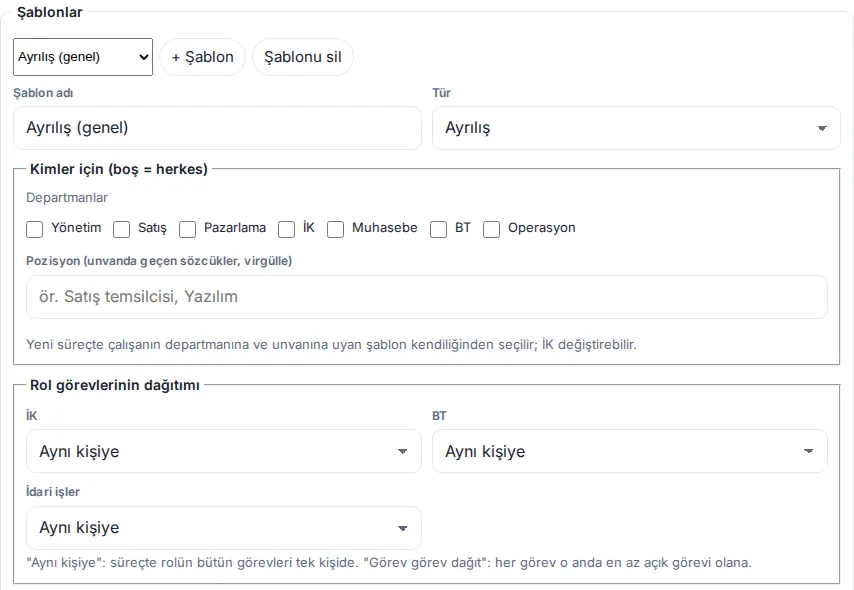This screenshot has height=590, width=854.
Task: Toggle the Muhasebe department checkbox
Action: click(x=336, y=229)
